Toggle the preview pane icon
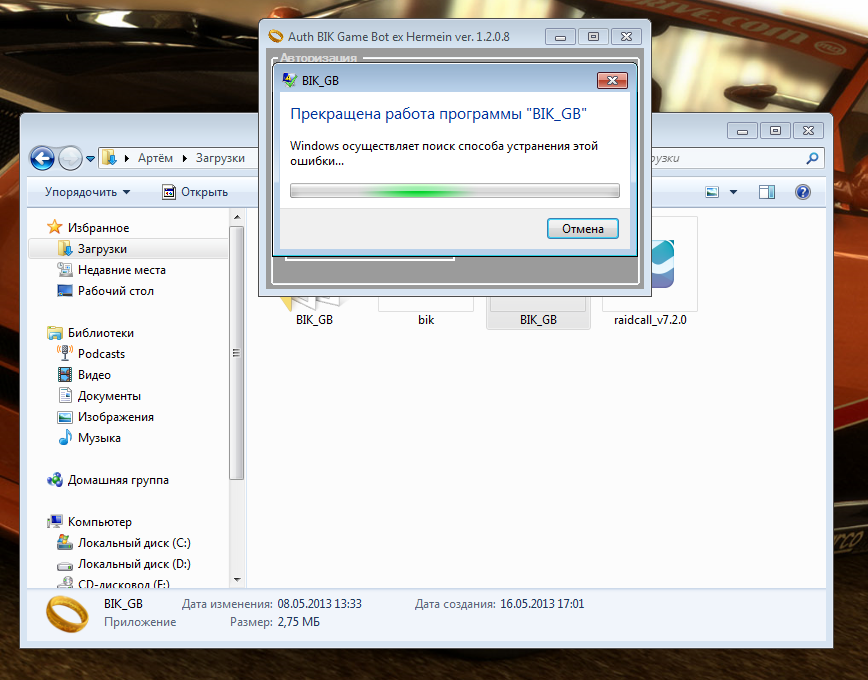 (767, 192)
